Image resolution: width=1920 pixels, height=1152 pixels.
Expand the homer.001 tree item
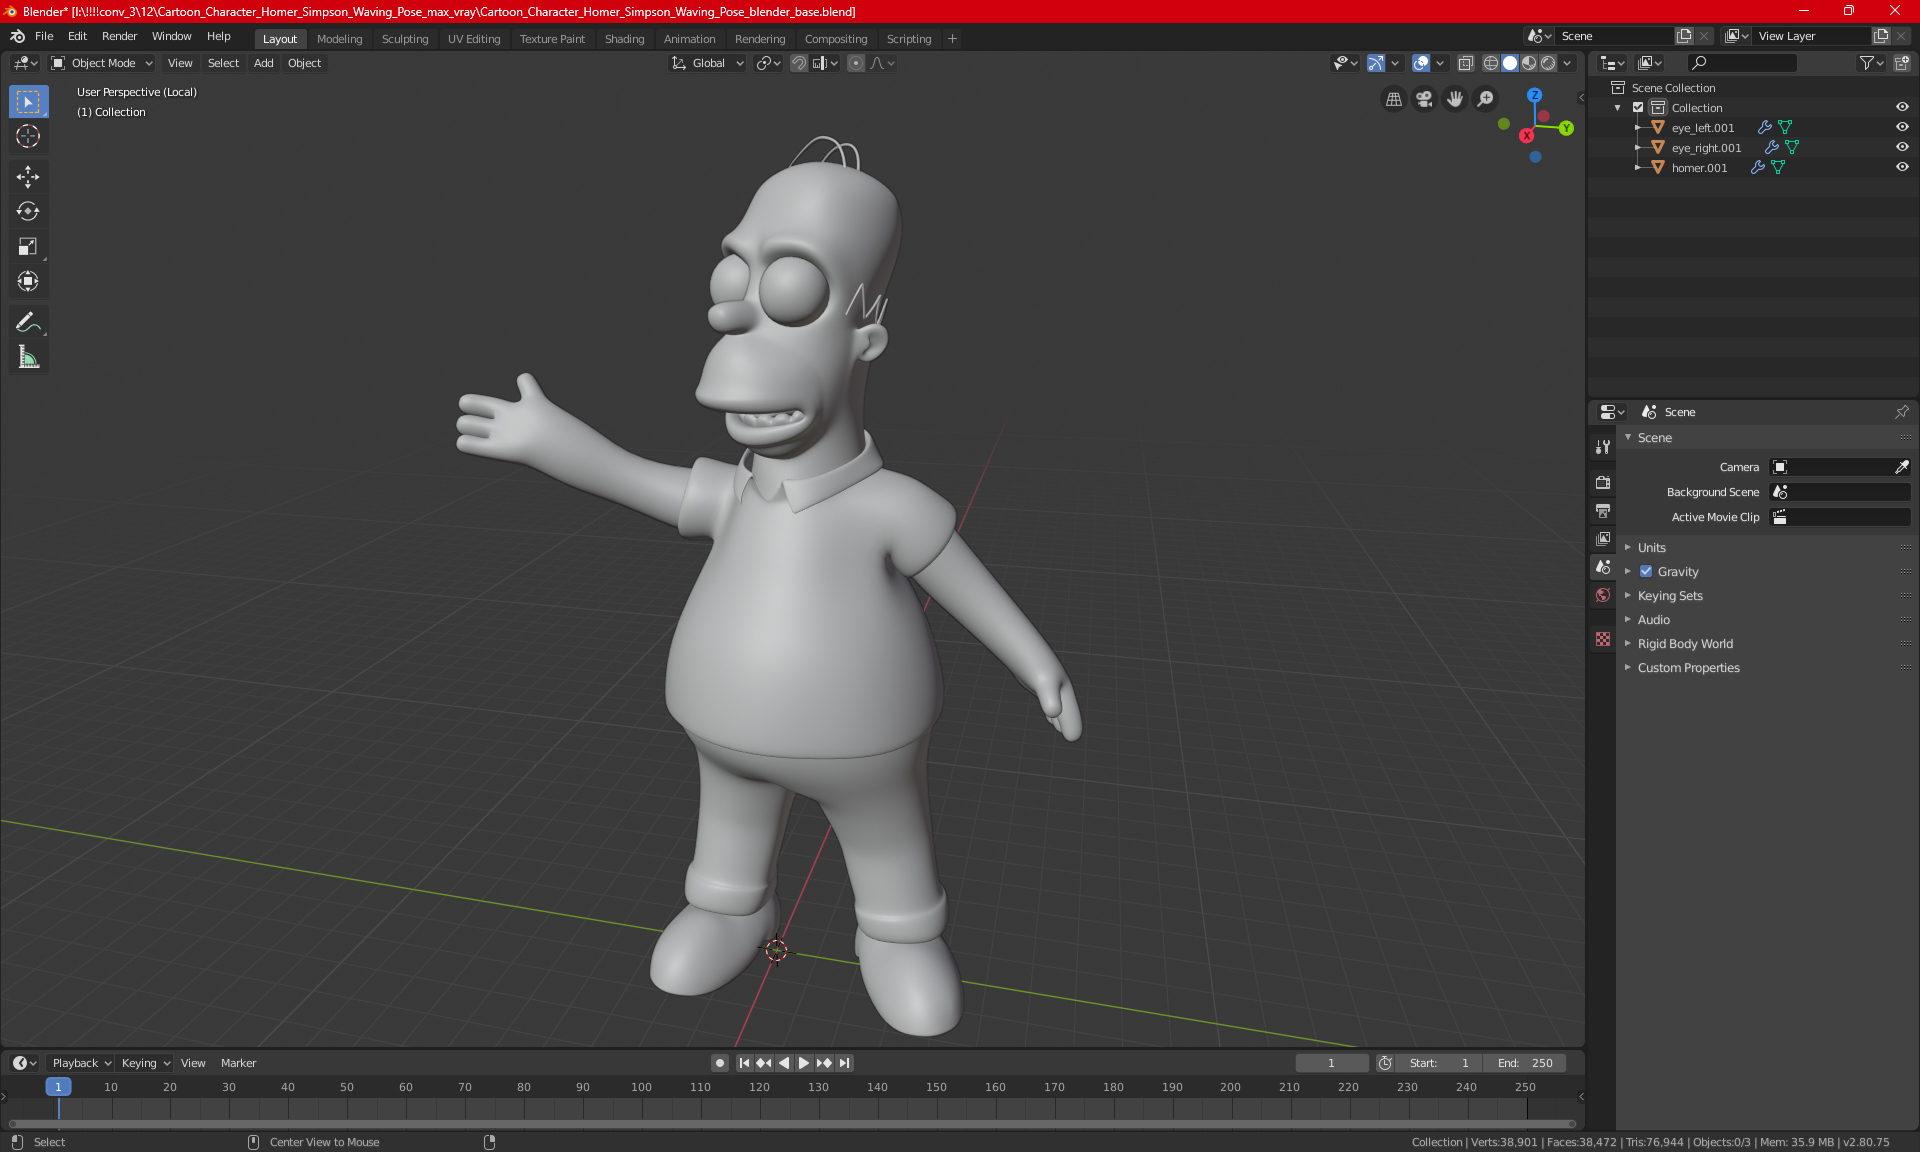click(1638, 168)
